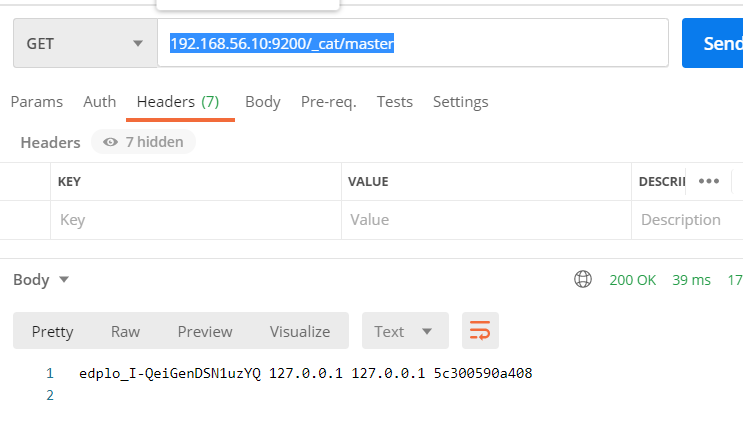Image resolution: width=743 pixels, height=438 pixels.
Task: Open the Text format dropdown
Action: point(405,331)
